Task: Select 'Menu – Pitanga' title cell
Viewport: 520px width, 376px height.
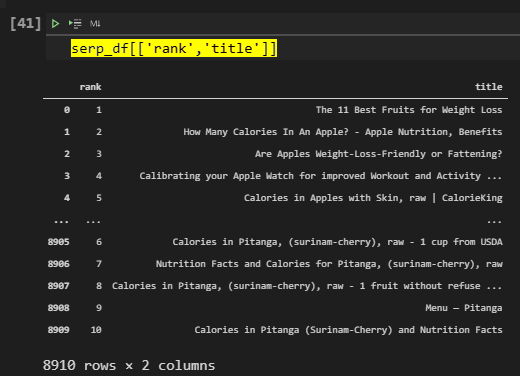Action: coord(464,308)
